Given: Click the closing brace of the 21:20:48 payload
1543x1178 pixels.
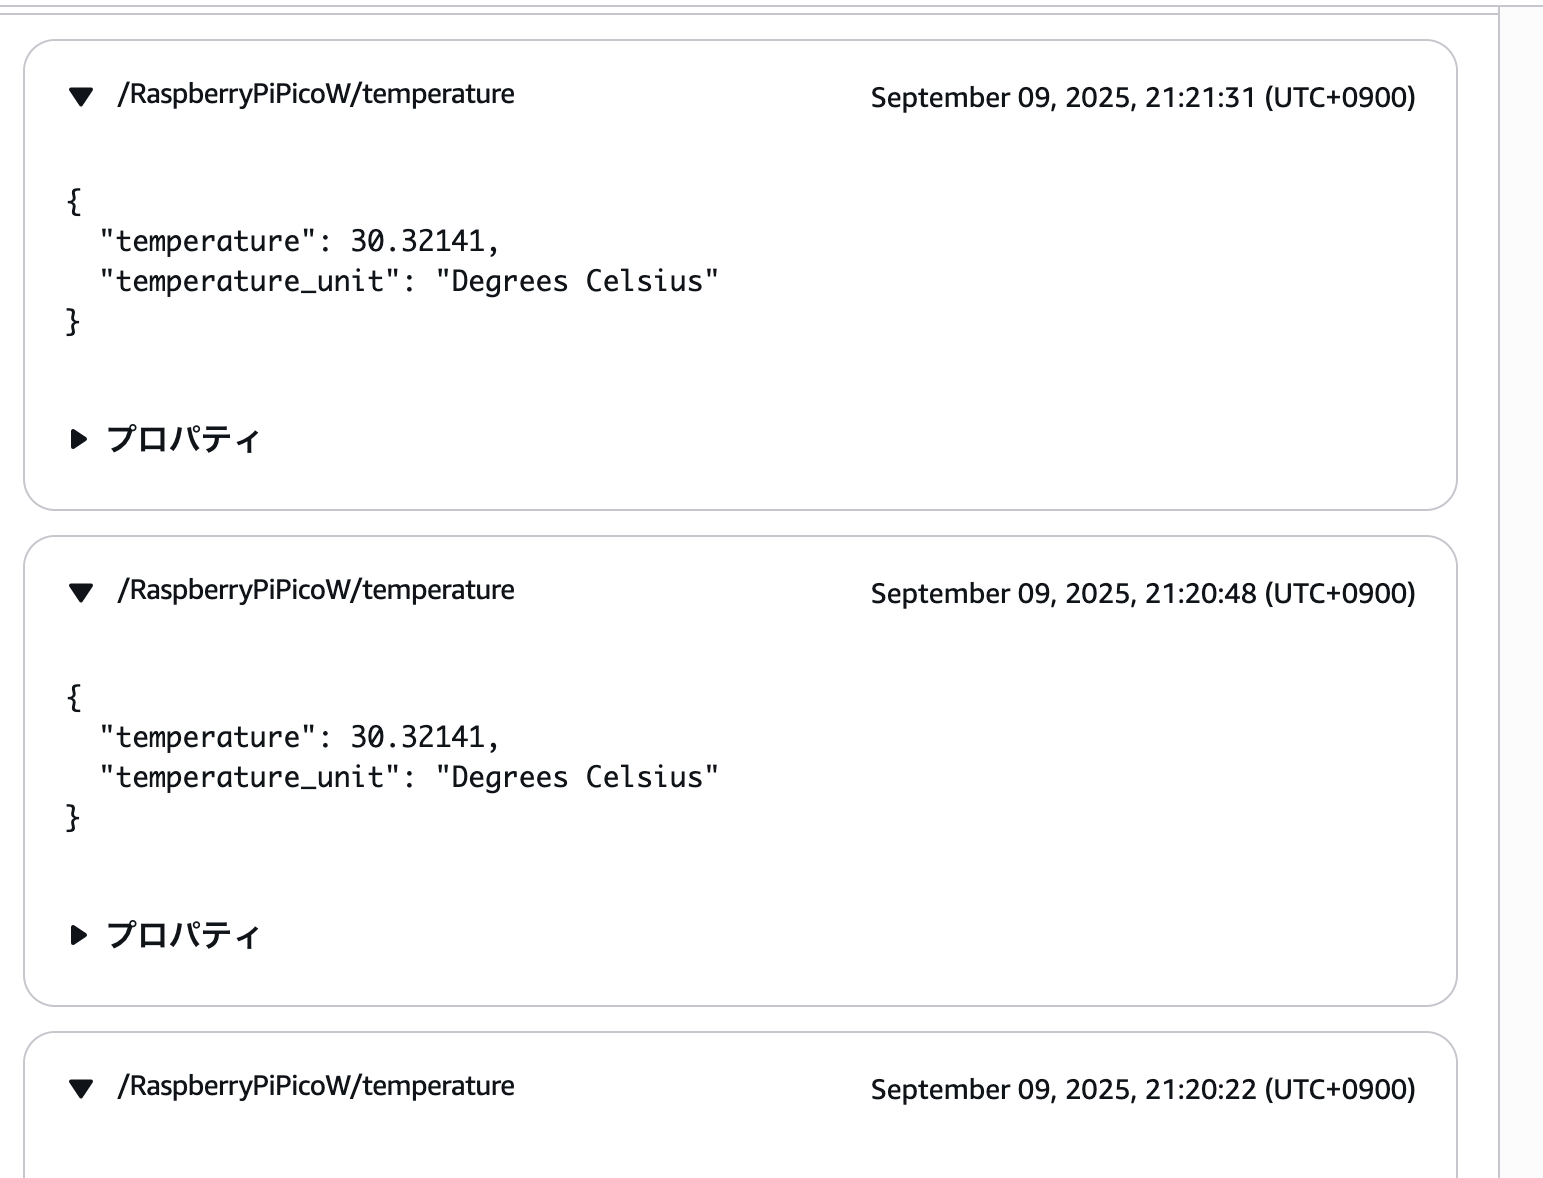Looking at the screenshot, I should [x=73, y=818].
